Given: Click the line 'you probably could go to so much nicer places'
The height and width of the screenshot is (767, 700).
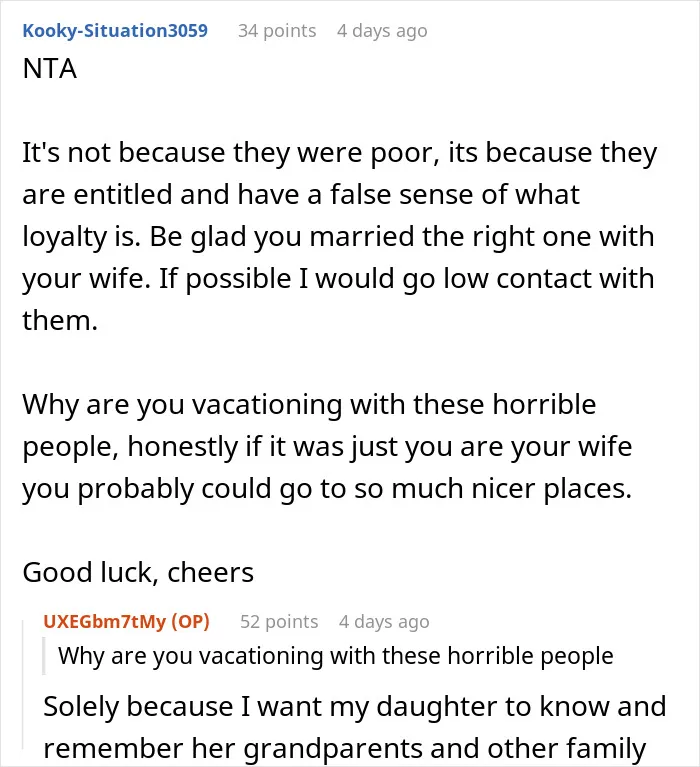Looking at the screenshot, I should pyautogui.click(x=327, y=489).
